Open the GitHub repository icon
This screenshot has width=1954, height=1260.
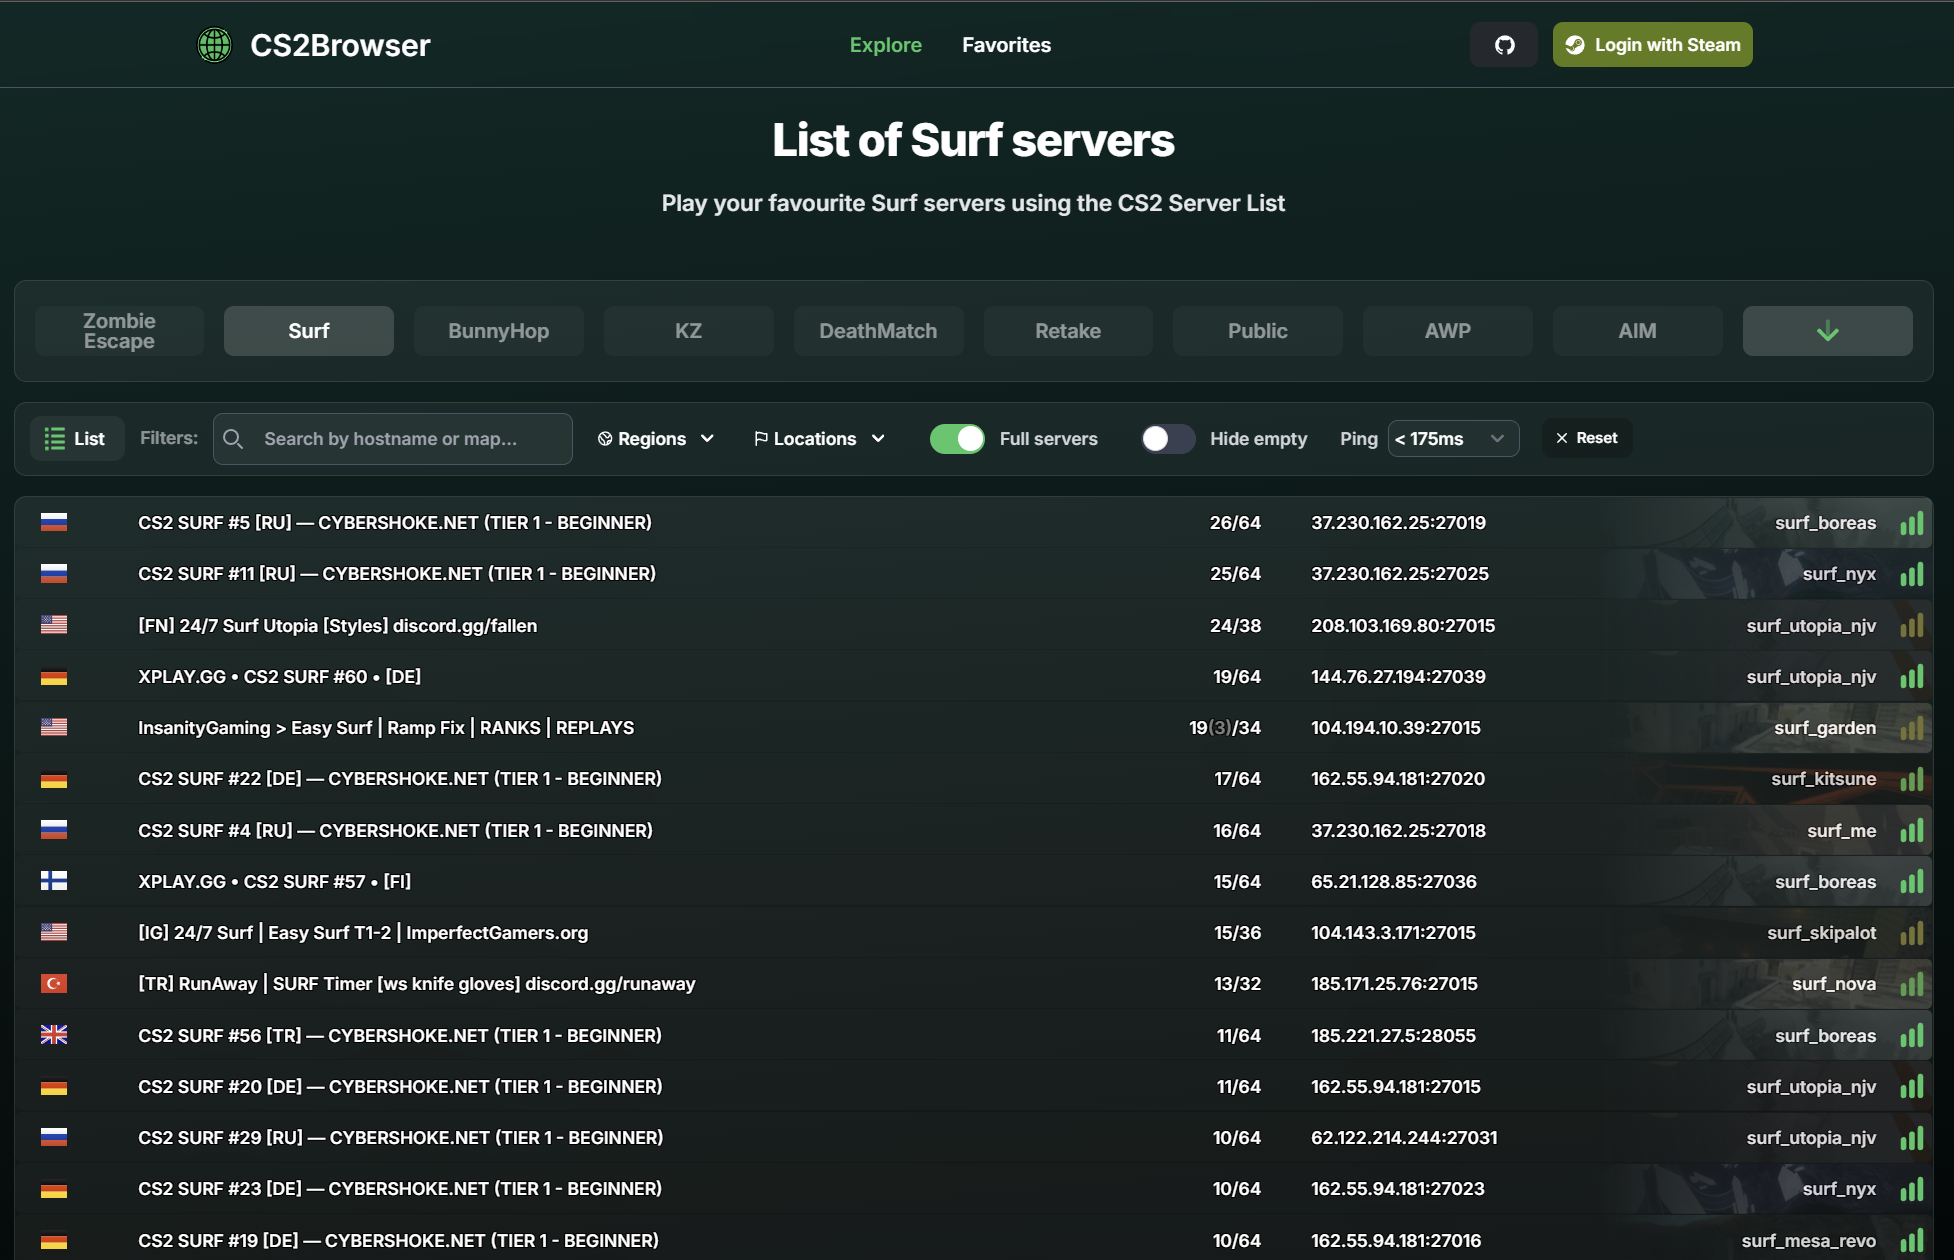click(1504, 44)
